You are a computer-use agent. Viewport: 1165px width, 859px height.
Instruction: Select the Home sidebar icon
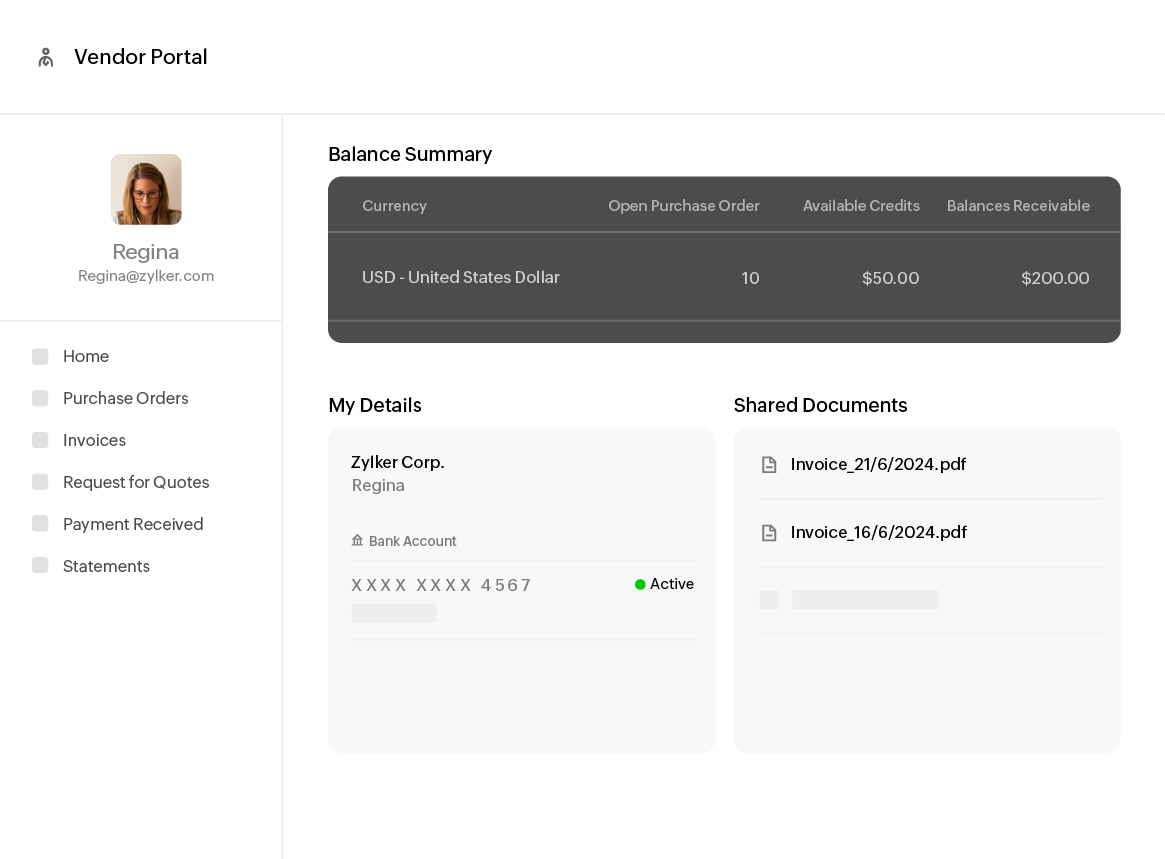[40, 356]
